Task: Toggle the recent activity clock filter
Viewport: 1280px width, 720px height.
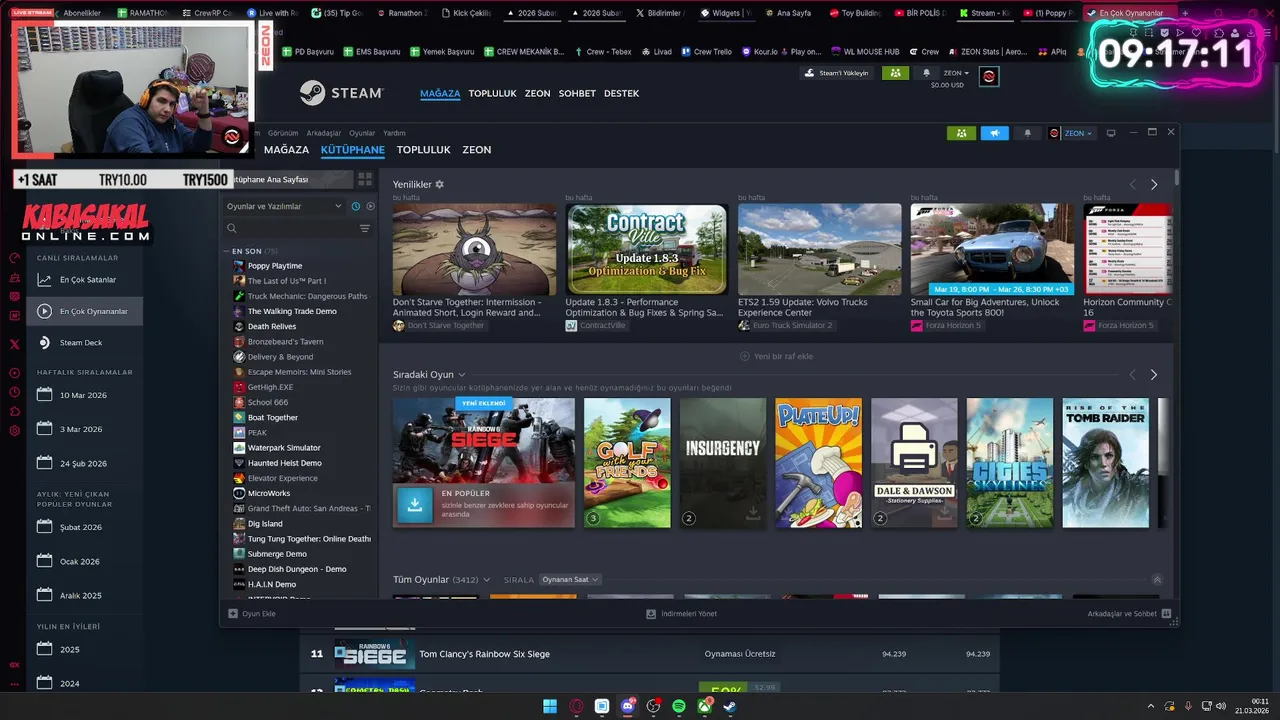Action: [355, 206]
